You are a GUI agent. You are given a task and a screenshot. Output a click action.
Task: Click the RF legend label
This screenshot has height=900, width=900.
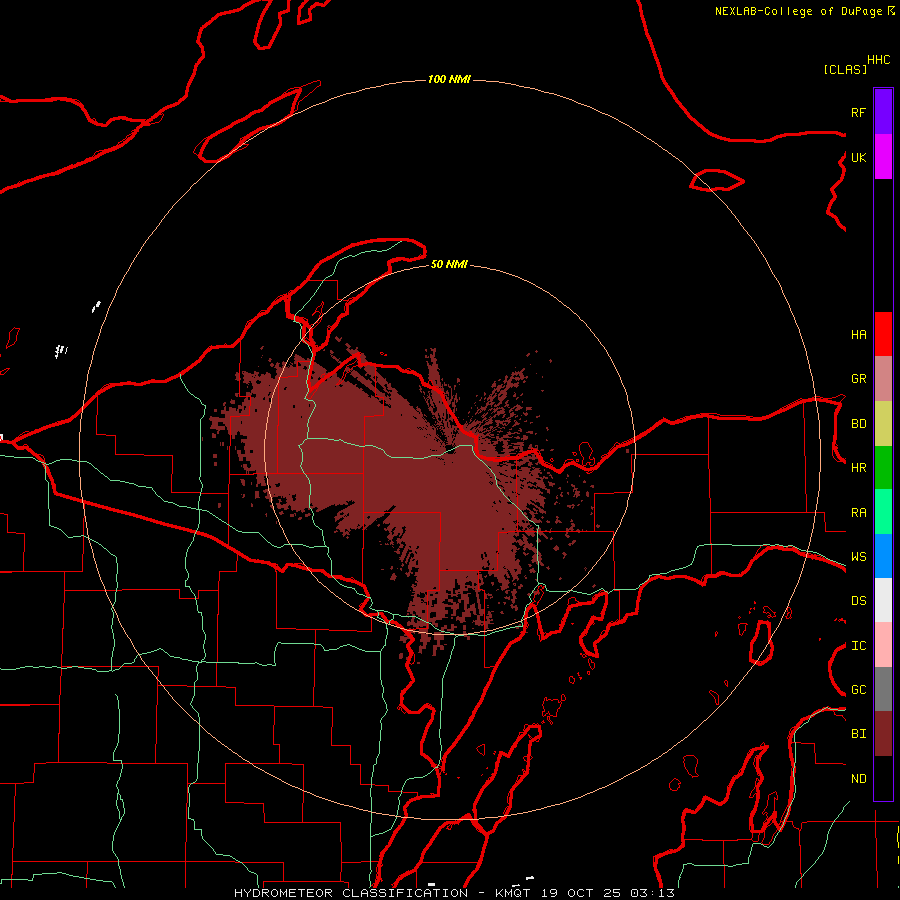pyautogui.click(x=858, y=112)
